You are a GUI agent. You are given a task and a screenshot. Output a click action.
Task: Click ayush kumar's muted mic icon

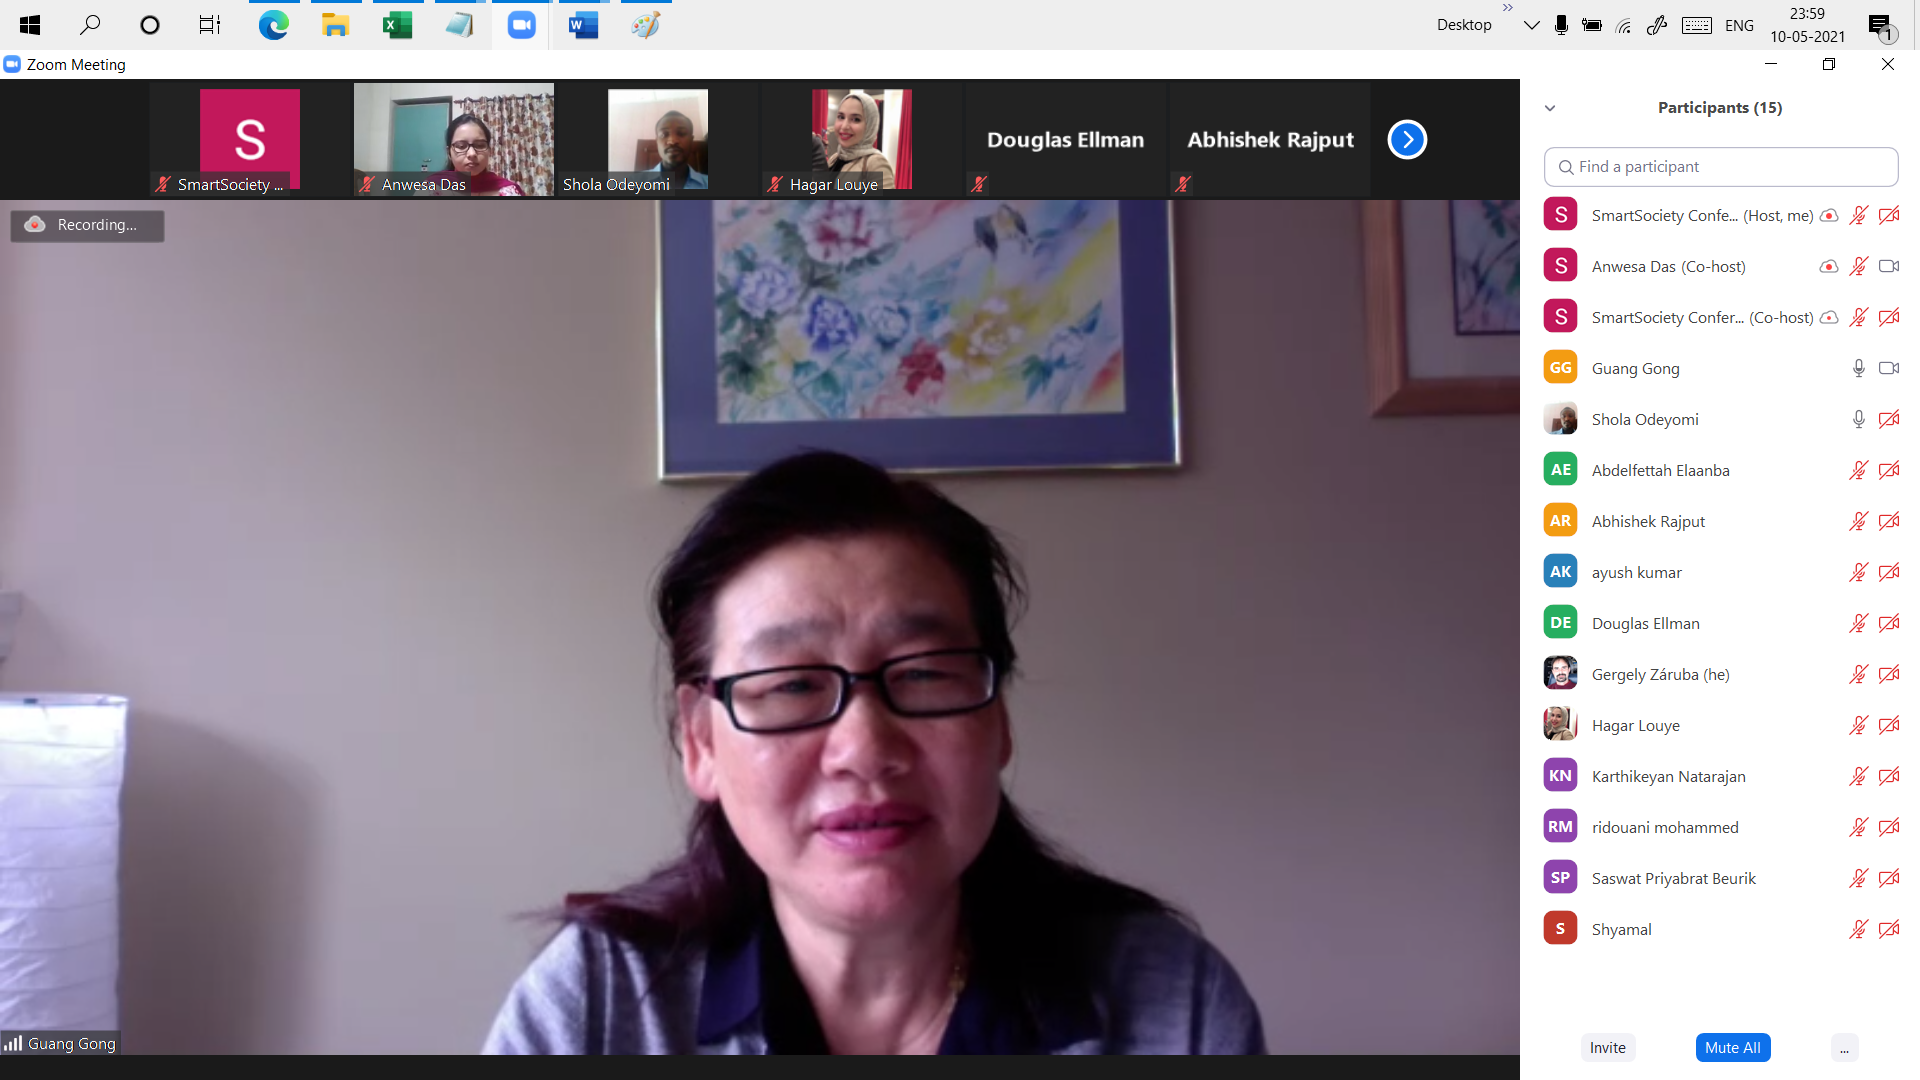(x=1858, y=572)
